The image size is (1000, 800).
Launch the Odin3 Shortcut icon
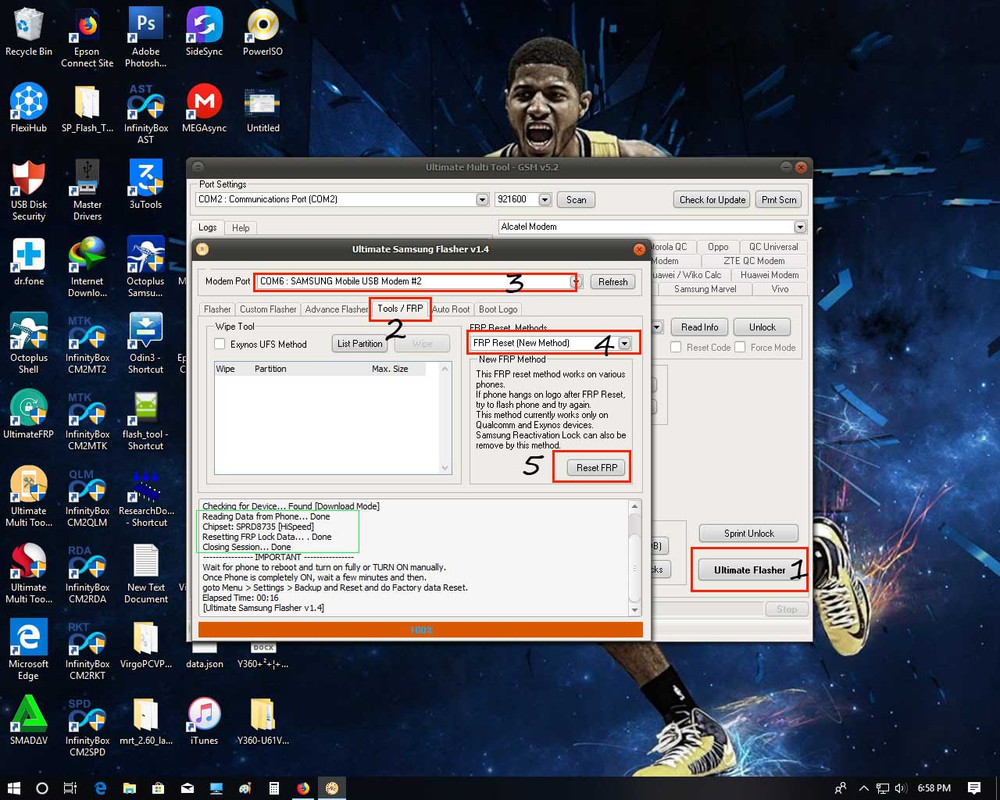145,343
